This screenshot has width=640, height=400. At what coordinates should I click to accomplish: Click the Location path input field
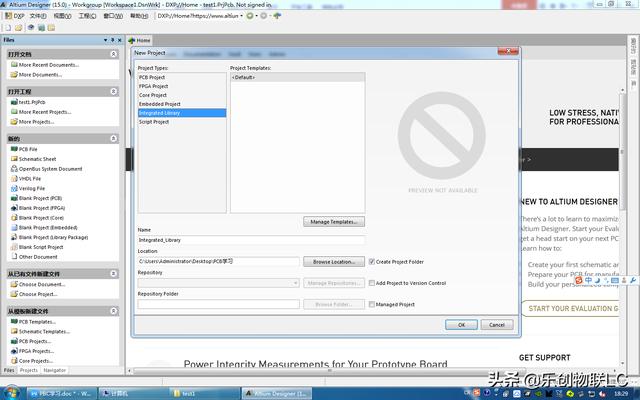(218, 262)
